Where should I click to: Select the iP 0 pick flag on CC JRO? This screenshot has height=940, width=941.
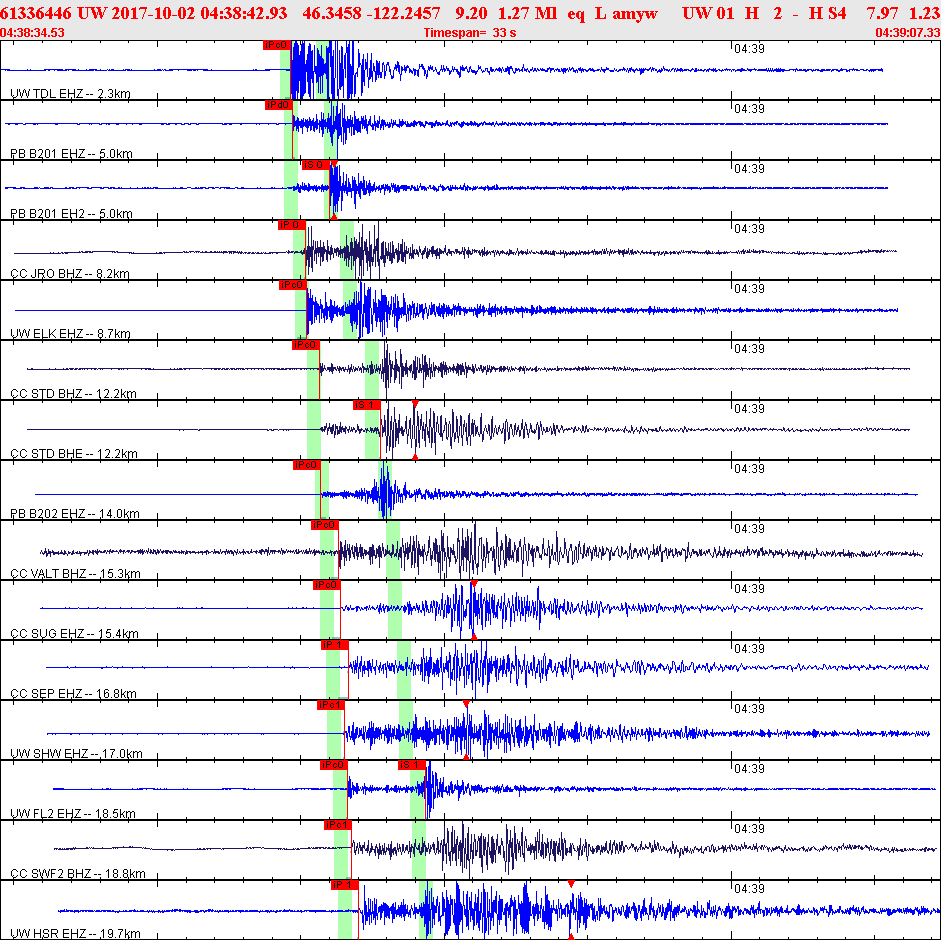coord(292,225)
